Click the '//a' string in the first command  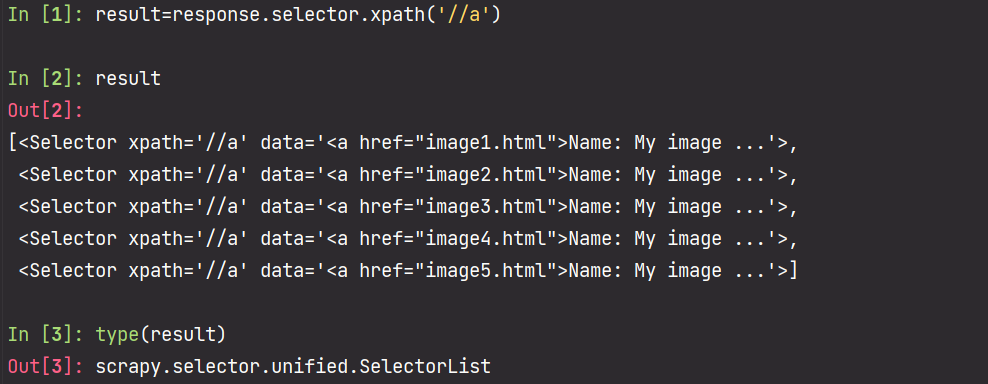pyautogui.click(x=458, y=15)
